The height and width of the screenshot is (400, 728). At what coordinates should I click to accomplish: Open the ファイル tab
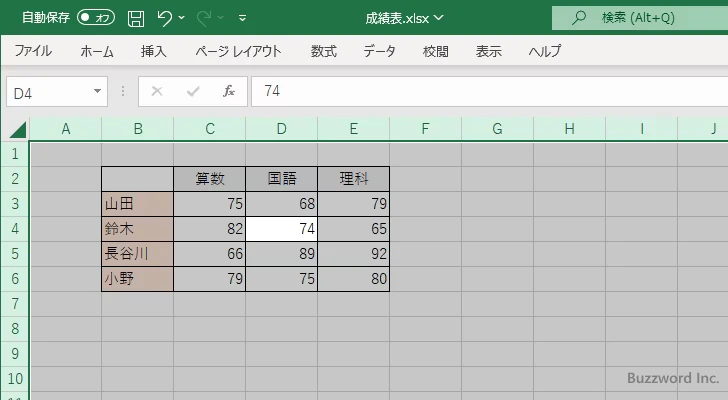[33, 51]
